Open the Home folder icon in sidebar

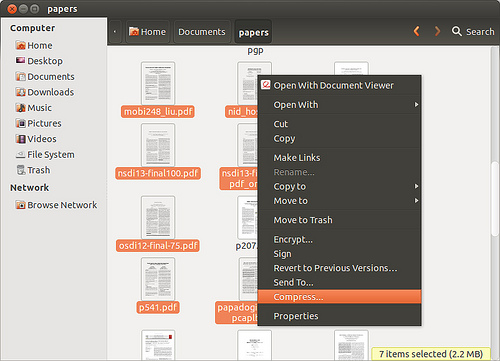[21, 45]
